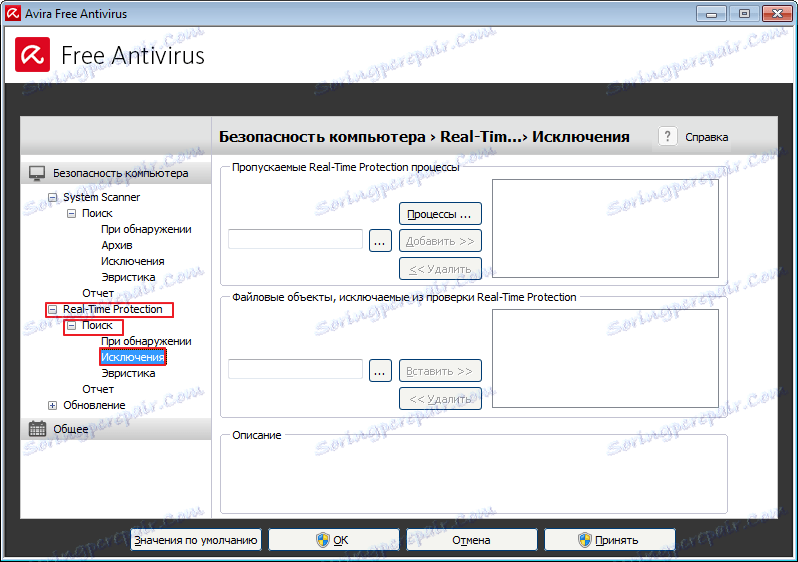Click << Удалить in file objects group
The height and width of the screenshot is (562, 798).
[x=440, y=399]
